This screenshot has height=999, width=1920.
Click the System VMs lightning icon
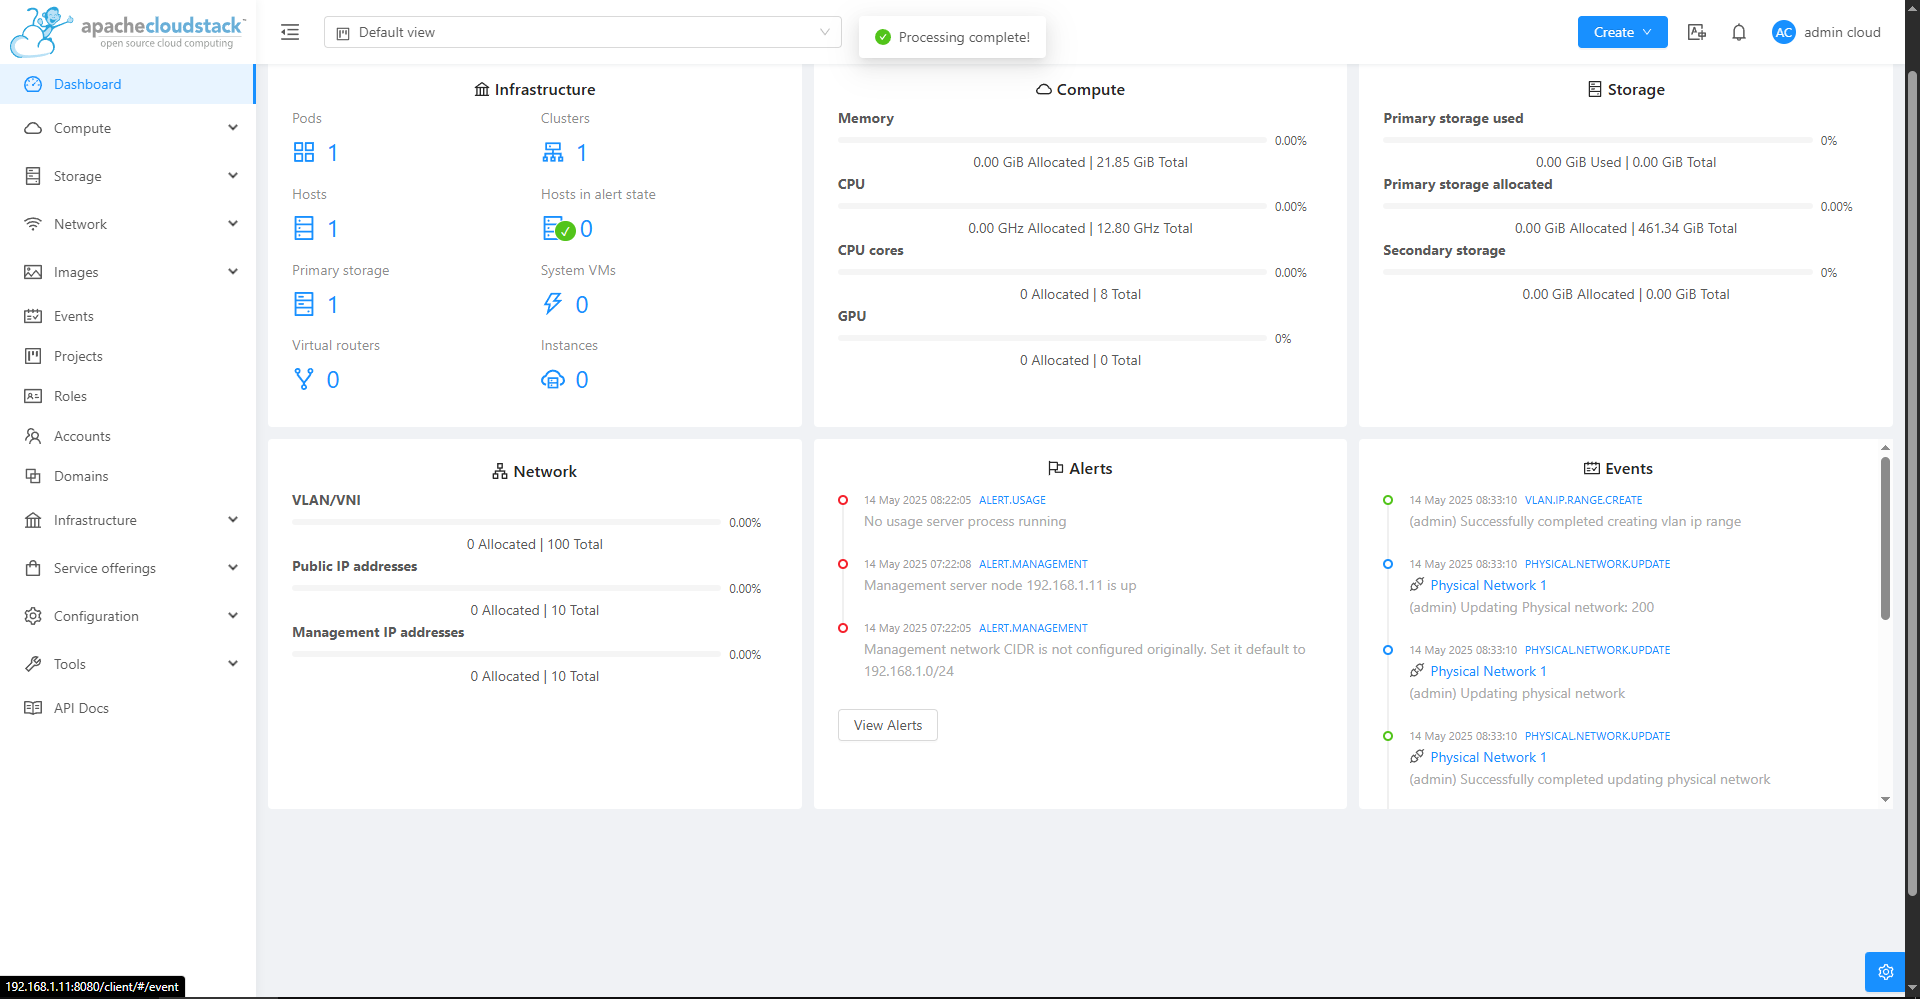[553, 304]
